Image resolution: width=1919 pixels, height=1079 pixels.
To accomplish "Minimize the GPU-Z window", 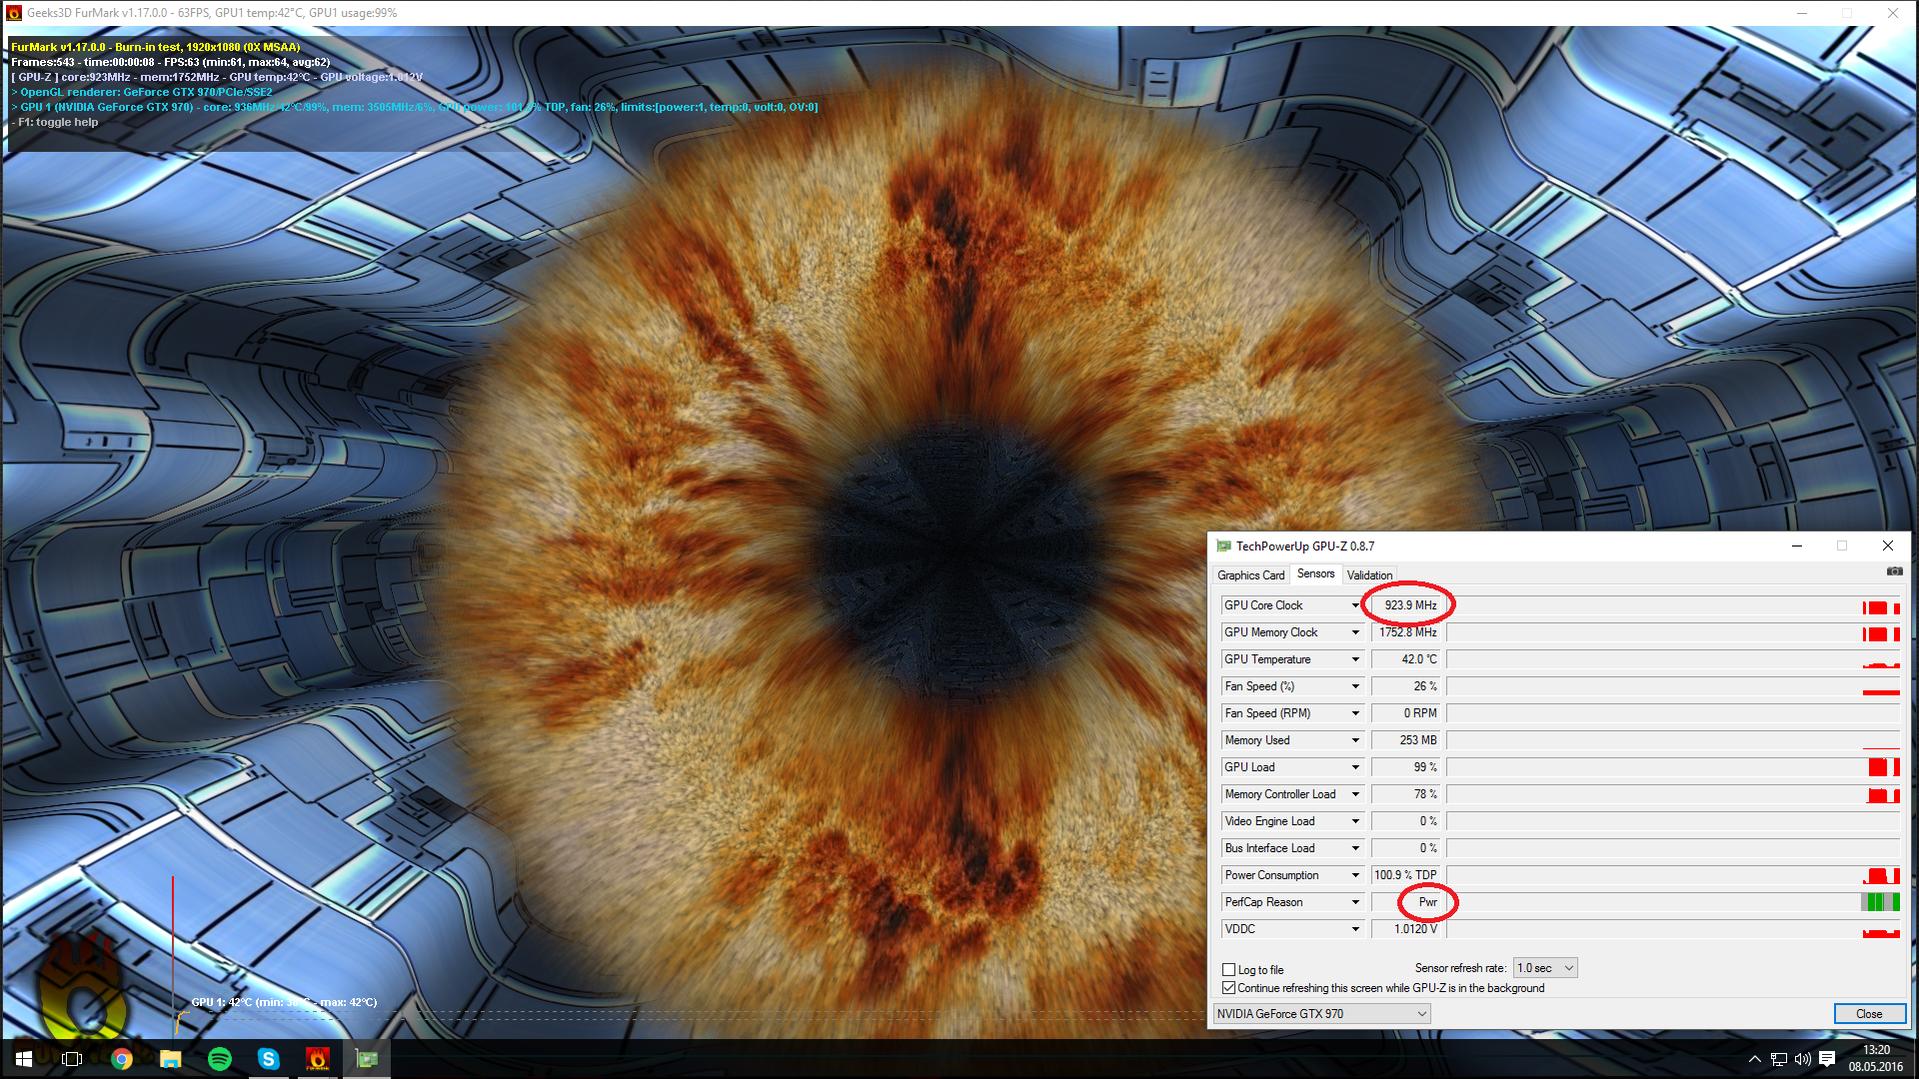I will click(1797, 546).
